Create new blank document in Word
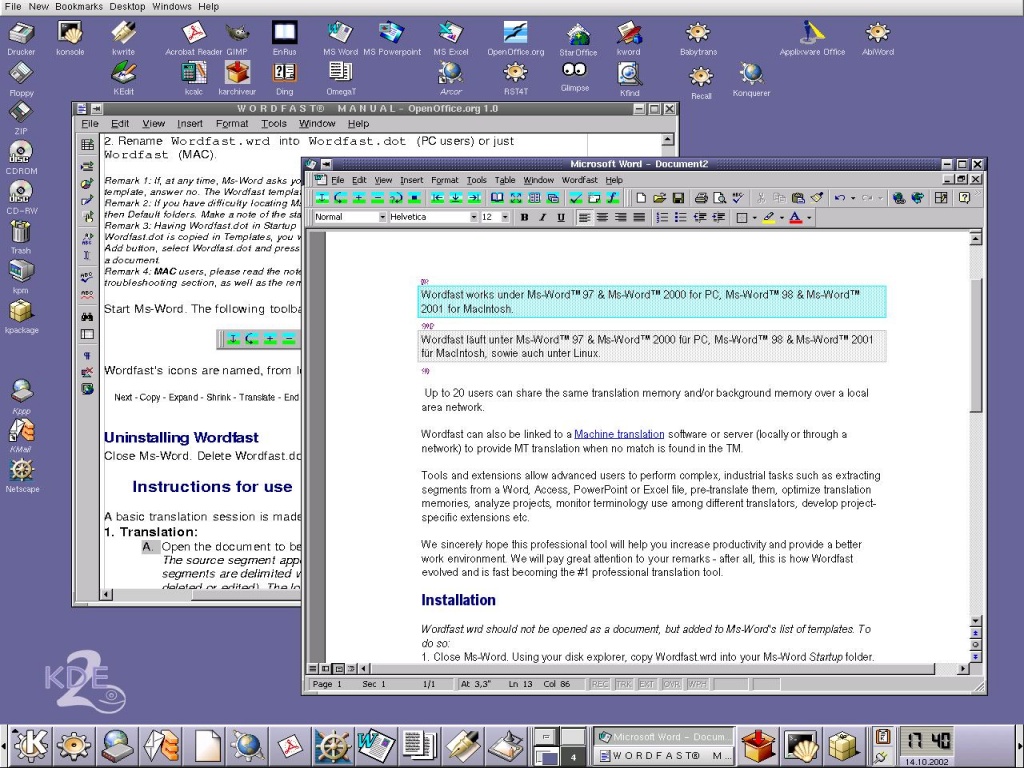Viewport: 1024px width, 768px height. pyautogui.click(x=641, y=197)
